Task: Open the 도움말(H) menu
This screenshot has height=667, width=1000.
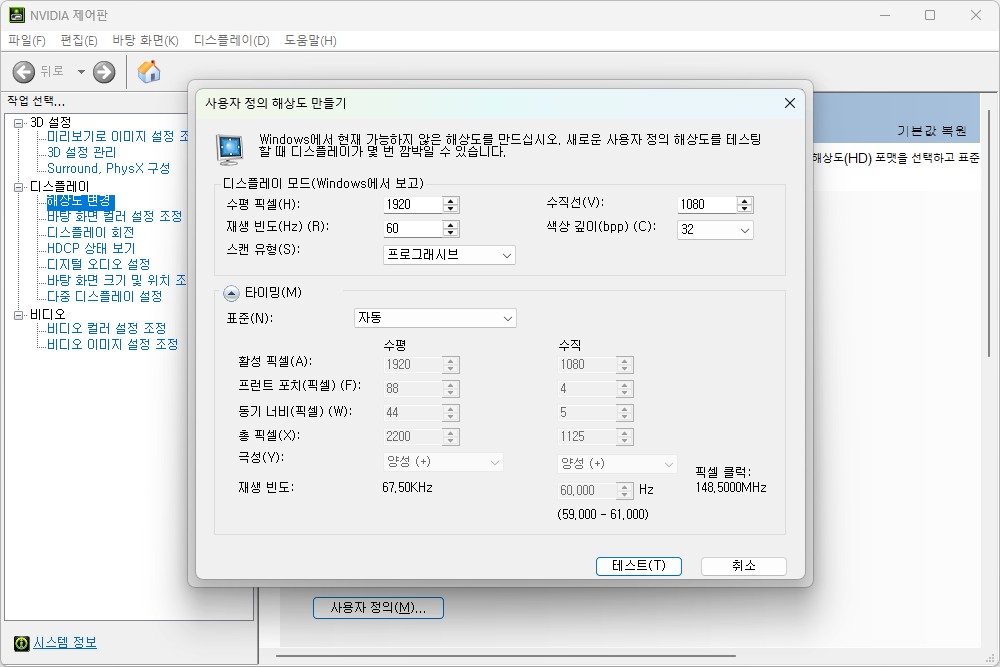Action: [x=310, y=41]
